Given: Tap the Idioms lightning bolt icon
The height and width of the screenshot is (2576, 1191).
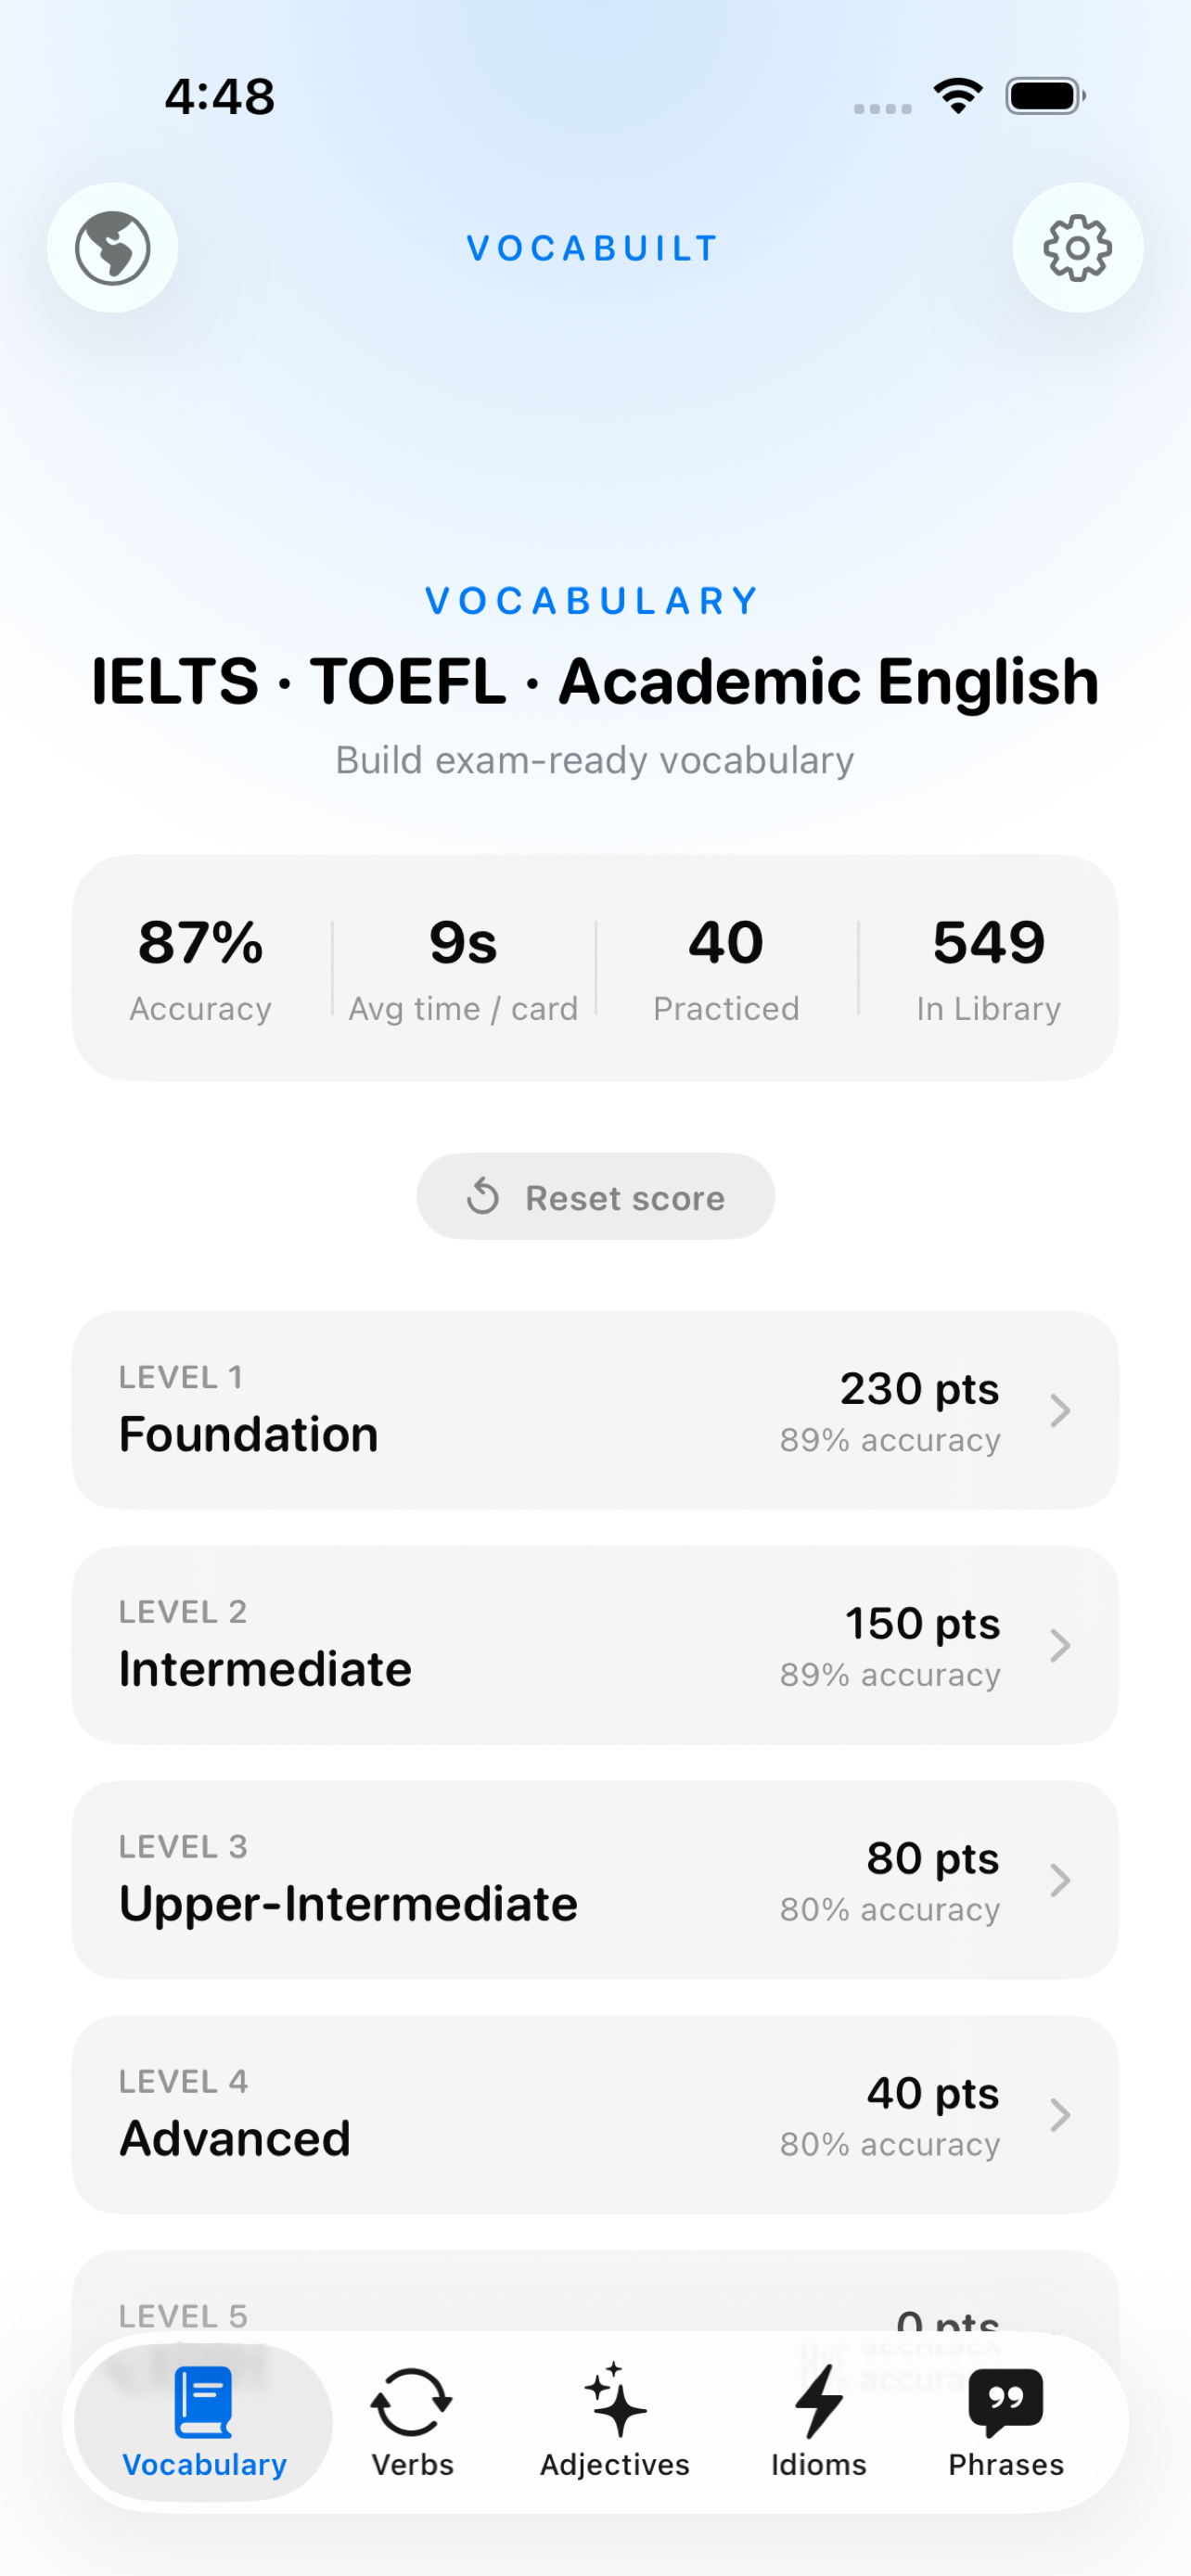Looking at the screenshot, I should pyautogui.click(x=819, y=2401).
